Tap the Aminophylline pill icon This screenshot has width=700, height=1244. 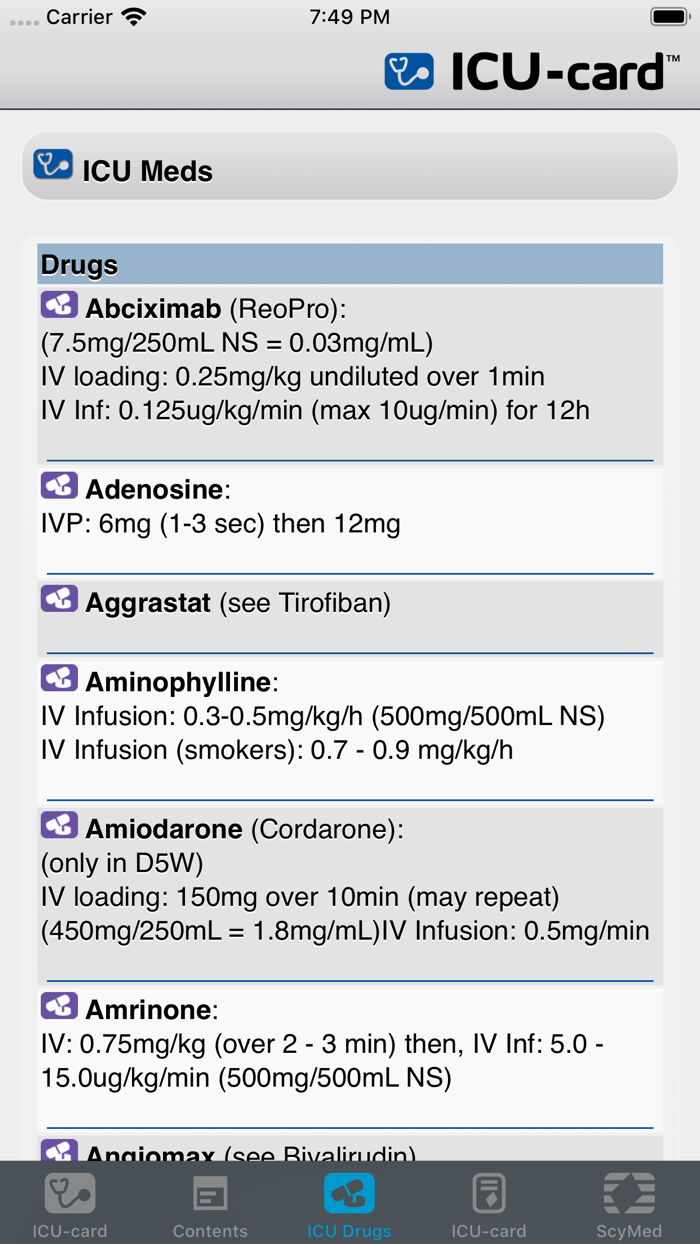pyautogui.click(x=59, y=679)
